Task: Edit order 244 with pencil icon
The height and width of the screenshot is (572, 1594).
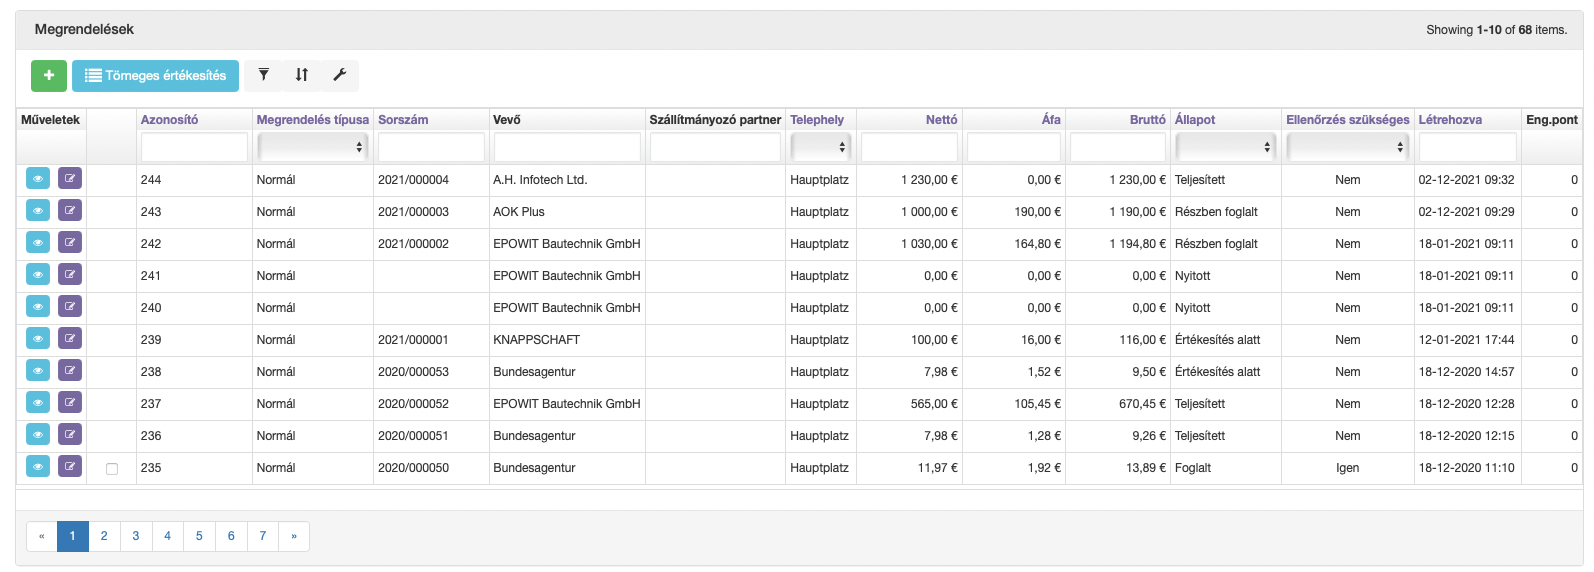Action: click(x=70, y=179)
